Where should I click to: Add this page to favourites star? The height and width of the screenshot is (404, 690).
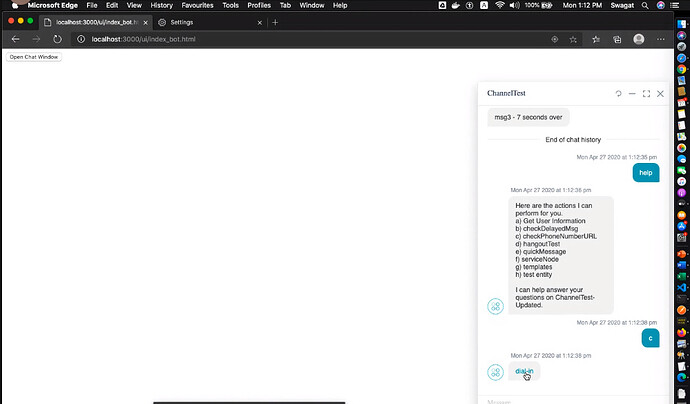[575, 39]
